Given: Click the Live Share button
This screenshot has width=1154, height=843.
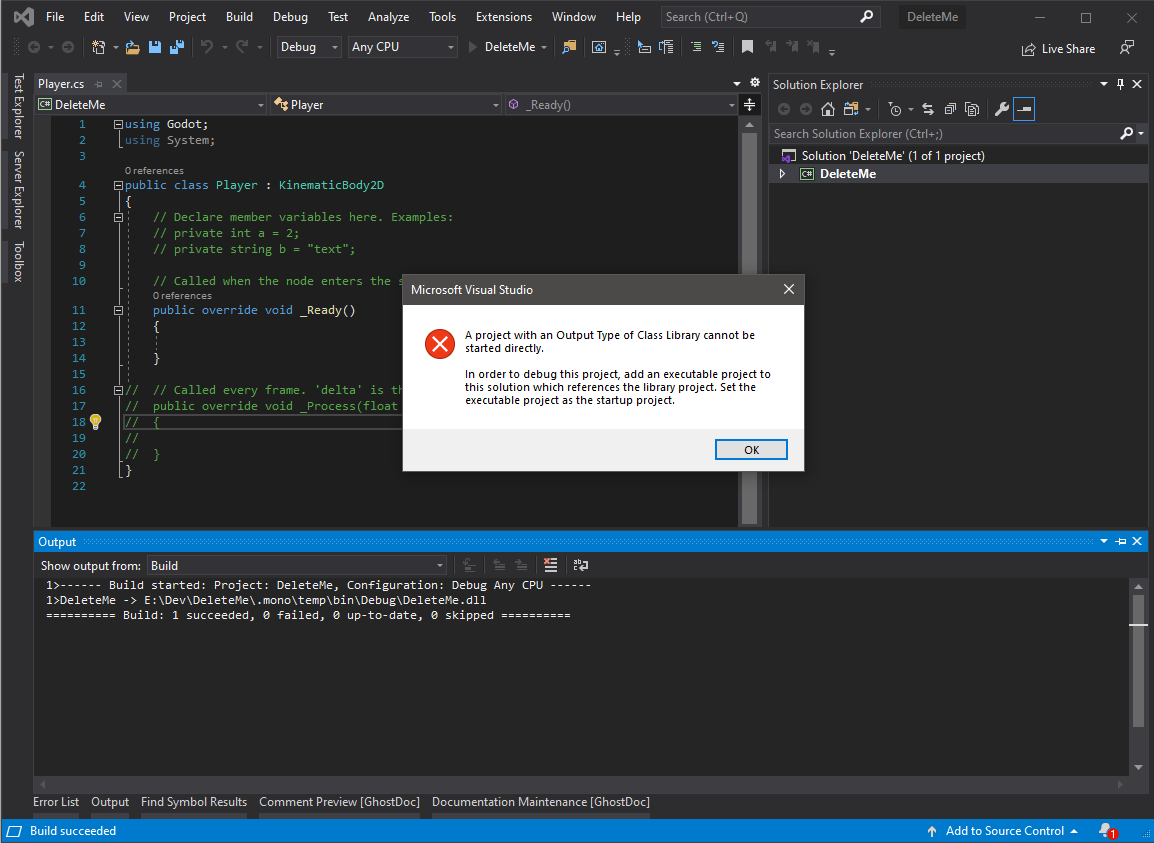Looking at the screenshot, I should click(1058, 49).
